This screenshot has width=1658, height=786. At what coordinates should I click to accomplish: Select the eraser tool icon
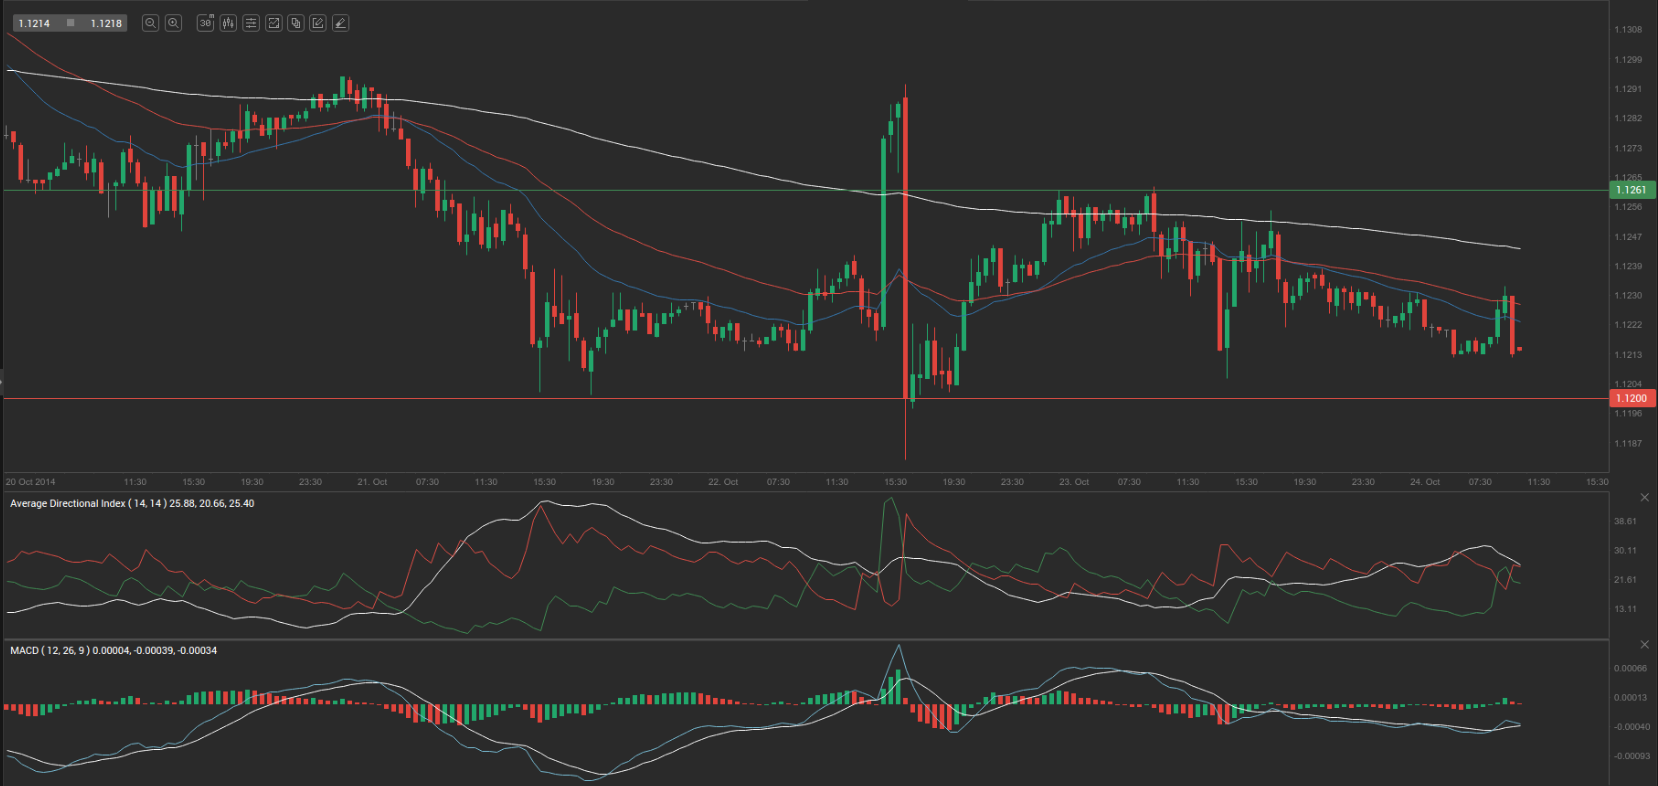coord(341,23)
